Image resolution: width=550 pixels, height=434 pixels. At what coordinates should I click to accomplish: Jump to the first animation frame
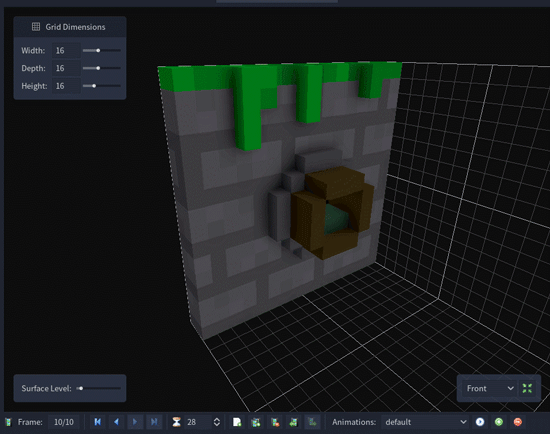[x=98, y=422]
